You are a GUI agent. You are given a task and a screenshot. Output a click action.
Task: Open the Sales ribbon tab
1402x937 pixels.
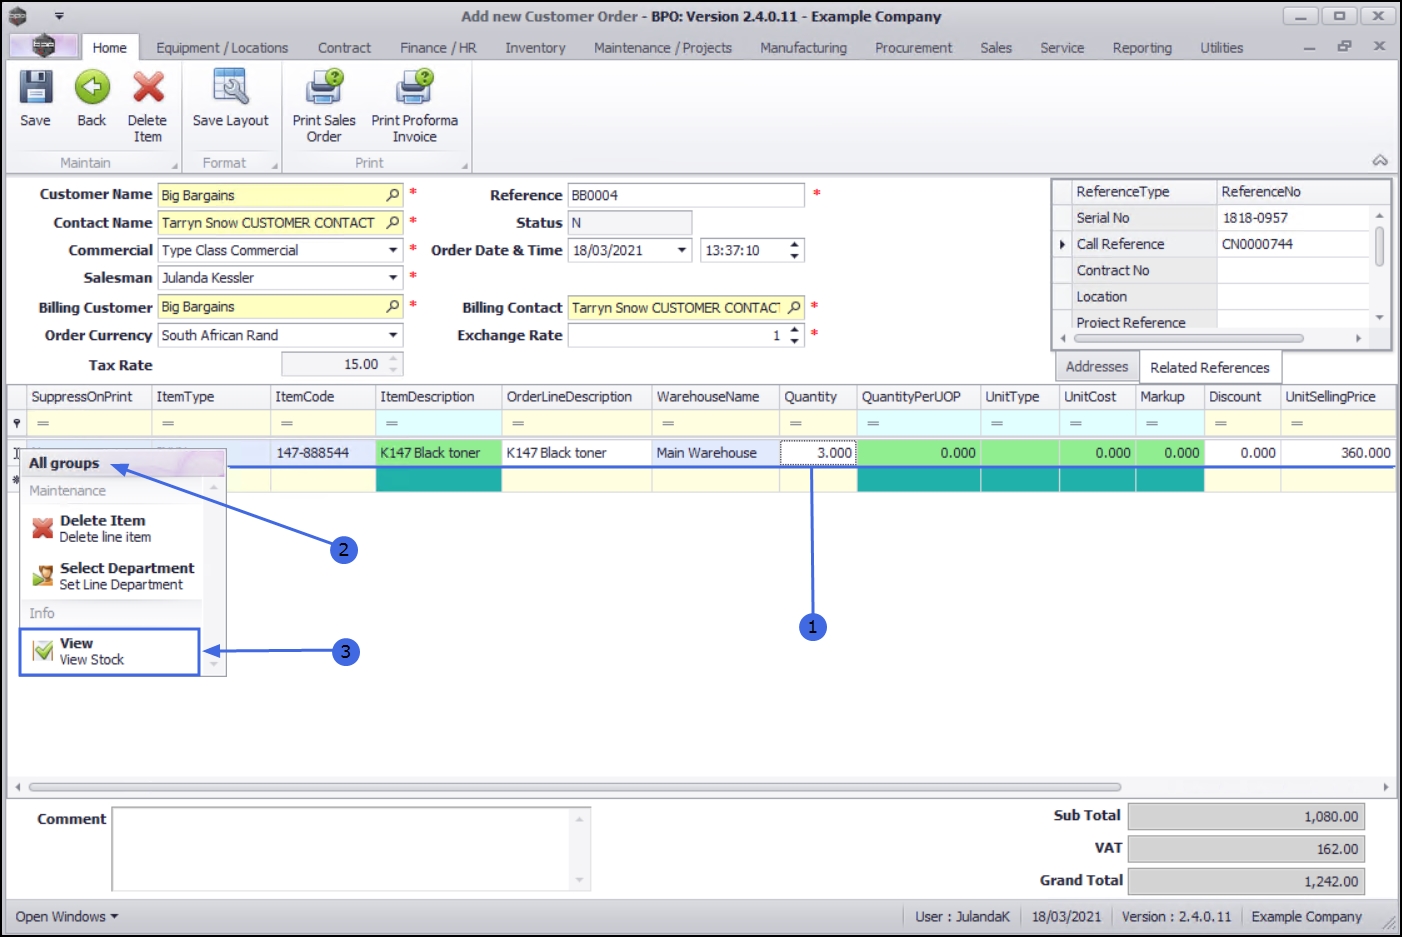pyautogui.click(x=996, y=47)
